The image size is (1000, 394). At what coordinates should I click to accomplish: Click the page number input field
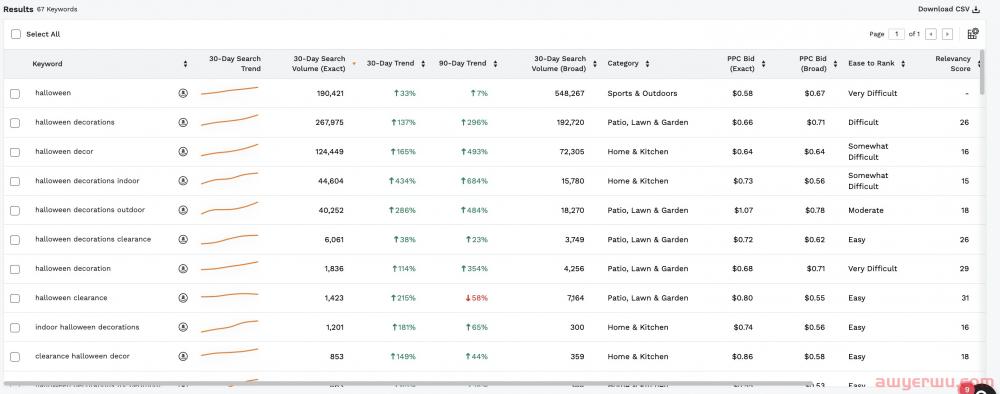pyautogui.click(x=897, y=34)
